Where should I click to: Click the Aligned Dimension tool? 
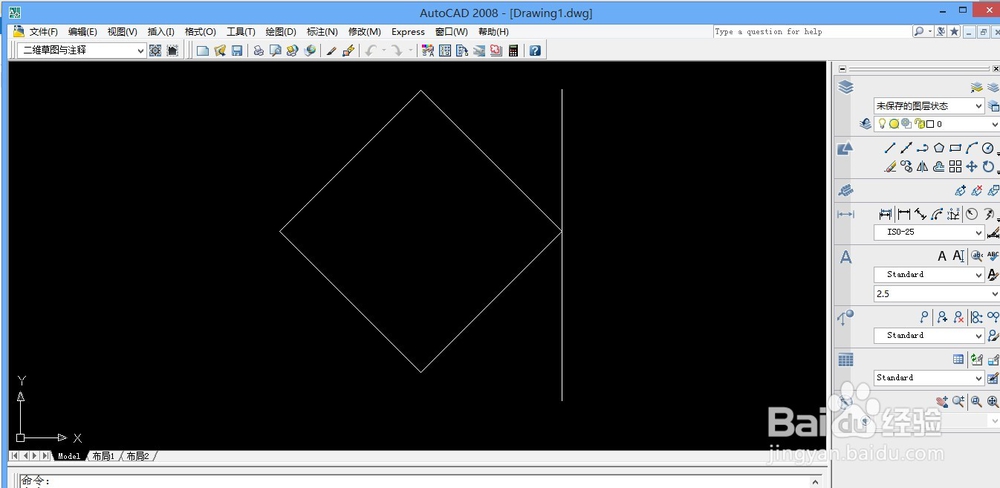tap(920, 214)
